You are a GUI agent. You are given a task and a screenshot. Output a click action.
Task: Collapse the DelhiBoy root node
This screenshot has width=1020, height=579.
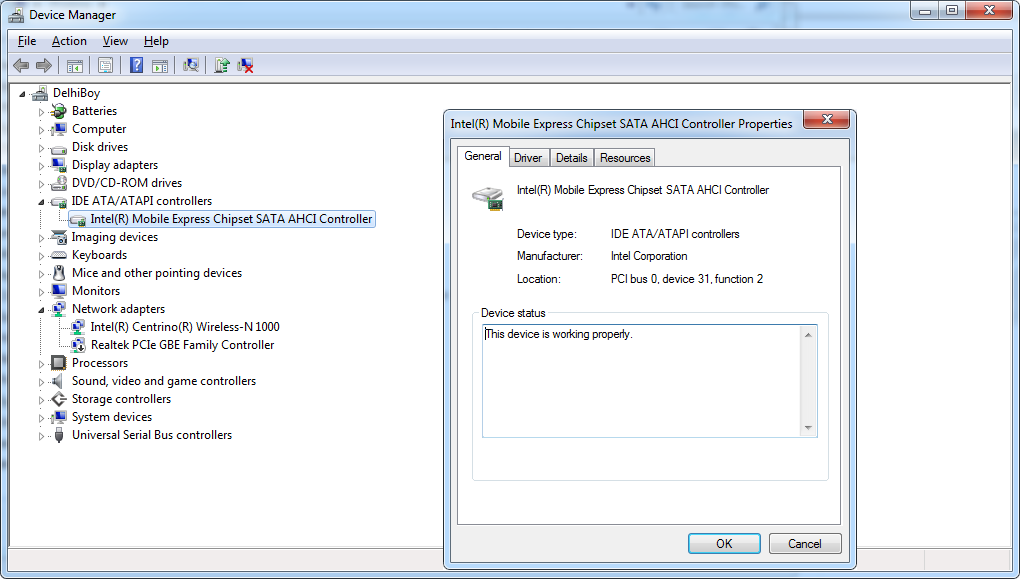(22, 94)
